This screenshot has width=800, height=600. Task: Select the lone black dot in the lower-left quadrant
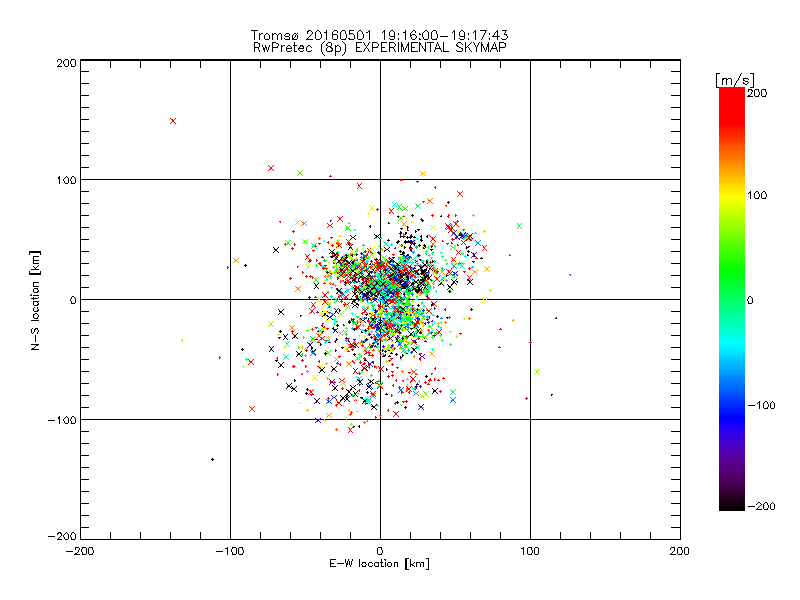click(x=212, y=460)
